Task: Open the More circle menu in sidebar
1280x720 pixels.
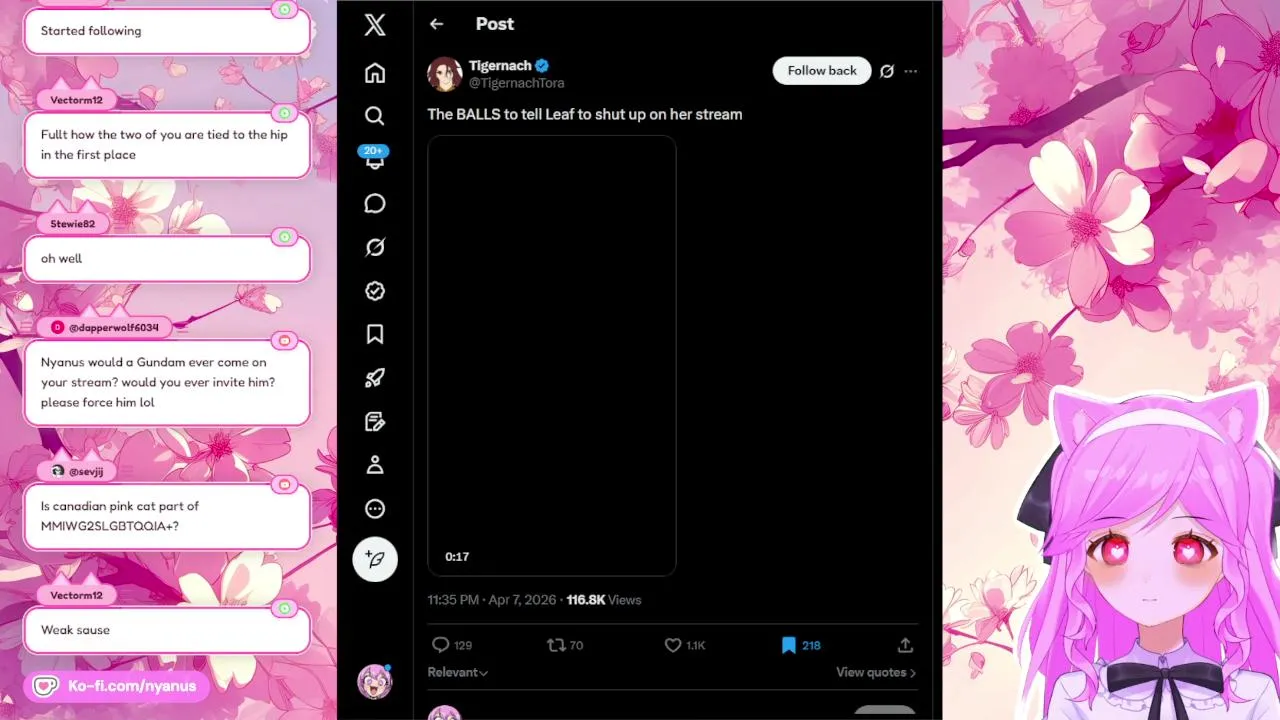Action: [375, 509]
